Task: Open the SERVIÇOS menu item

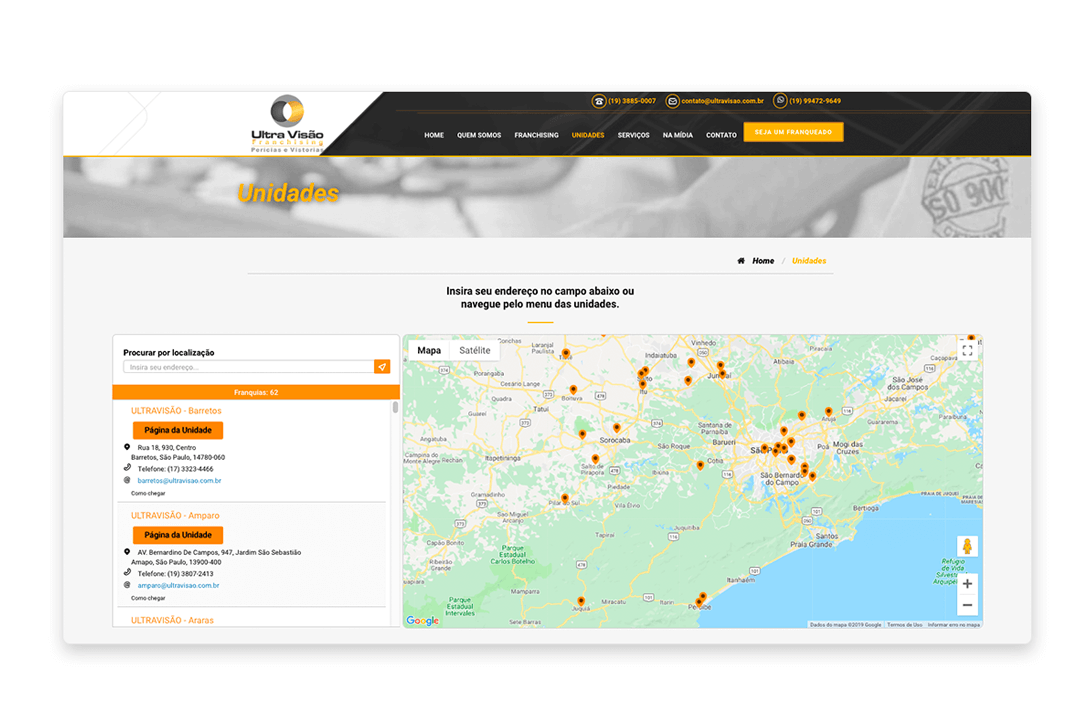Action: tap(633, 134)
